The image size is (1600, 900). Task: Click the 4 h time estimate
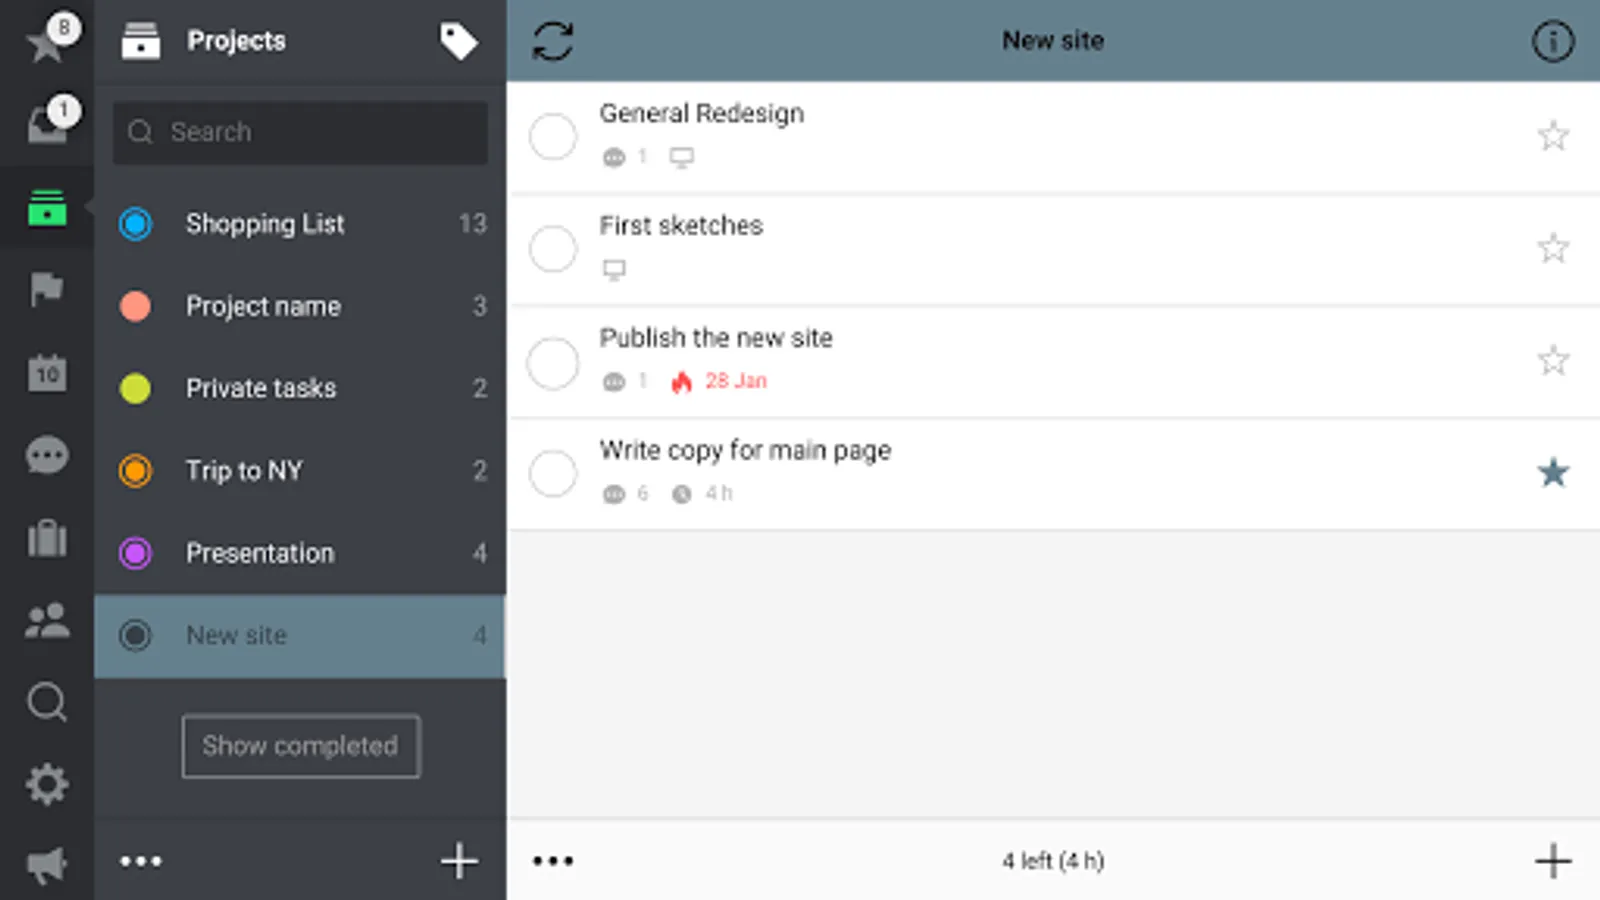click(x=718, y=493)
